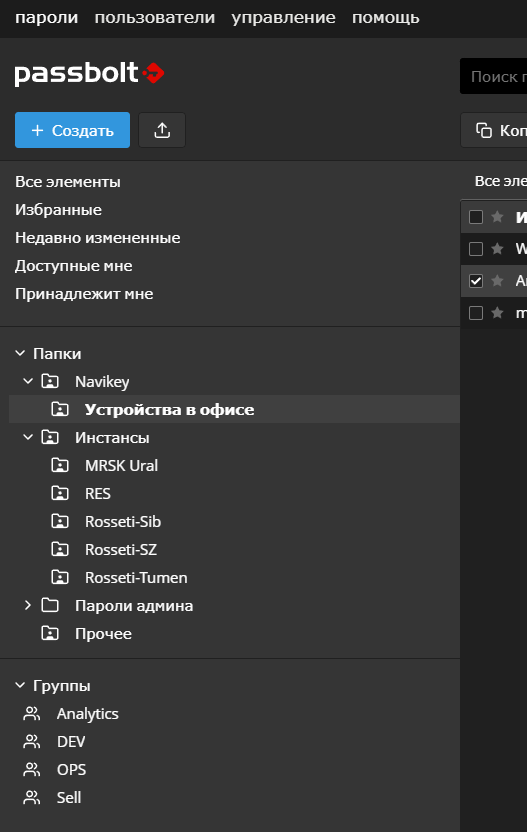This screenshot has width=527, height=832.
Task: Select the MRSK Ural folder
Action: pyautogui.click(x=122, y=465)
